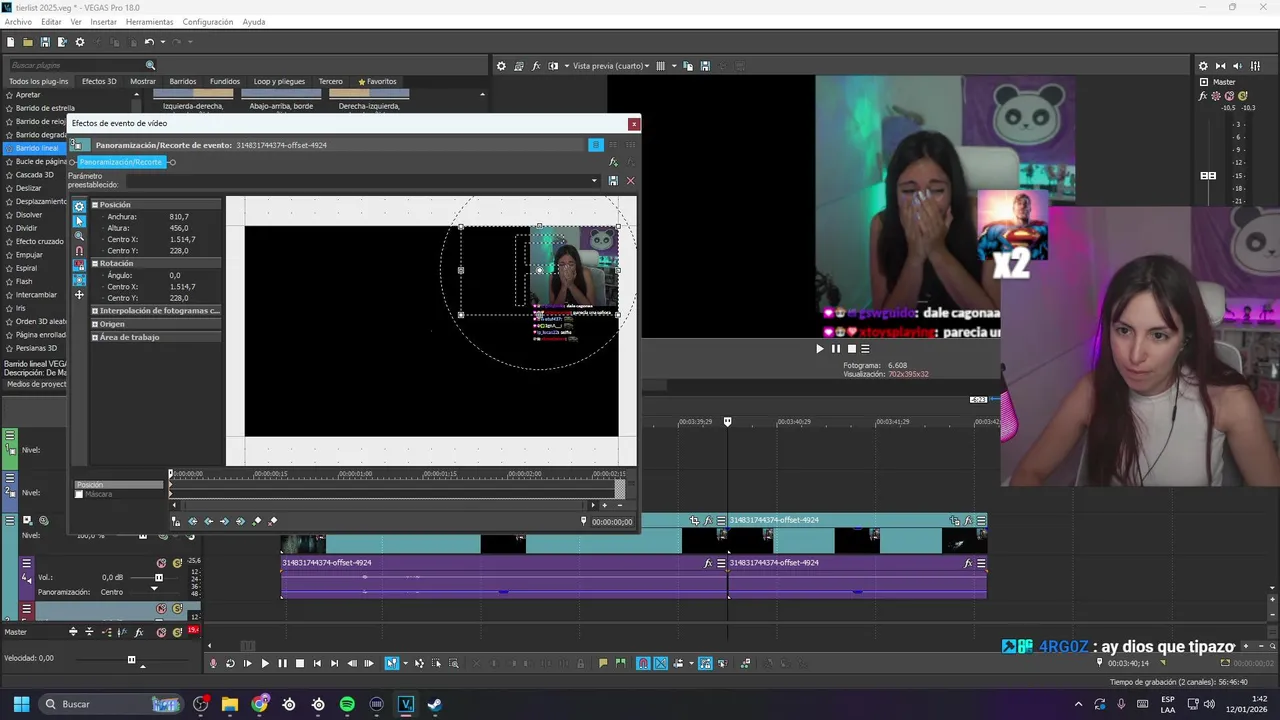Toggle Lock Aspect Ratio in Pan/Crop tools

click(x=79, y=266)
